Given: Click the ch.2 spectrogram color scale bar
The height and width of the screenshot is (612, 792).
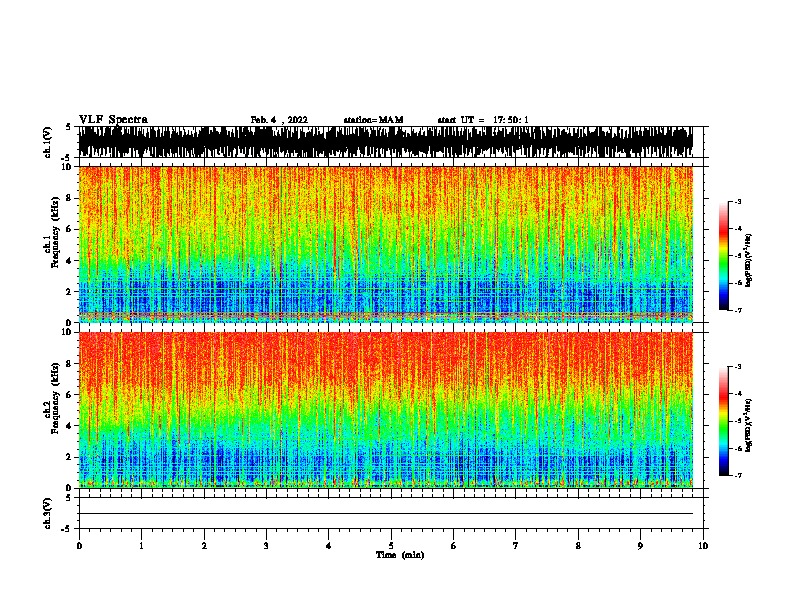Looking at the screenshot, I should tap(724, 421).
